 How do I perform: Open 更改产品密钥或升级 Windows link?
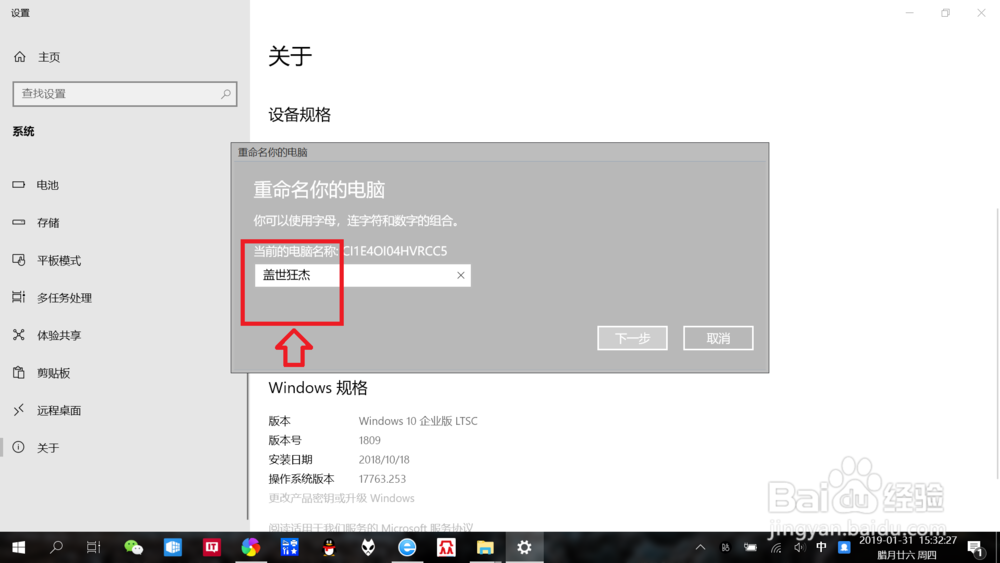[x=341, y=498]
